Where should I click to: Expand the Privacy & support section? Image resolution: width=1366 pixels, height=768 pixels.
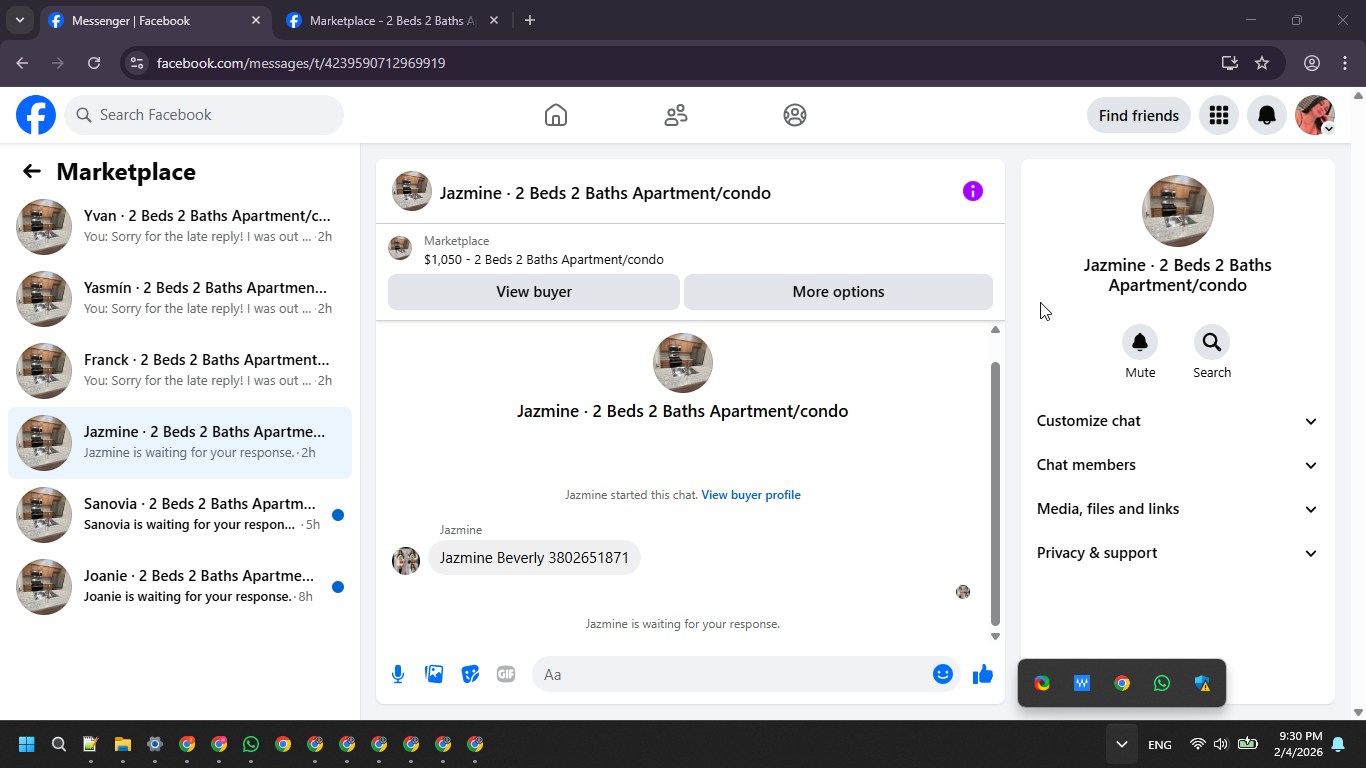click(1178, 553)
